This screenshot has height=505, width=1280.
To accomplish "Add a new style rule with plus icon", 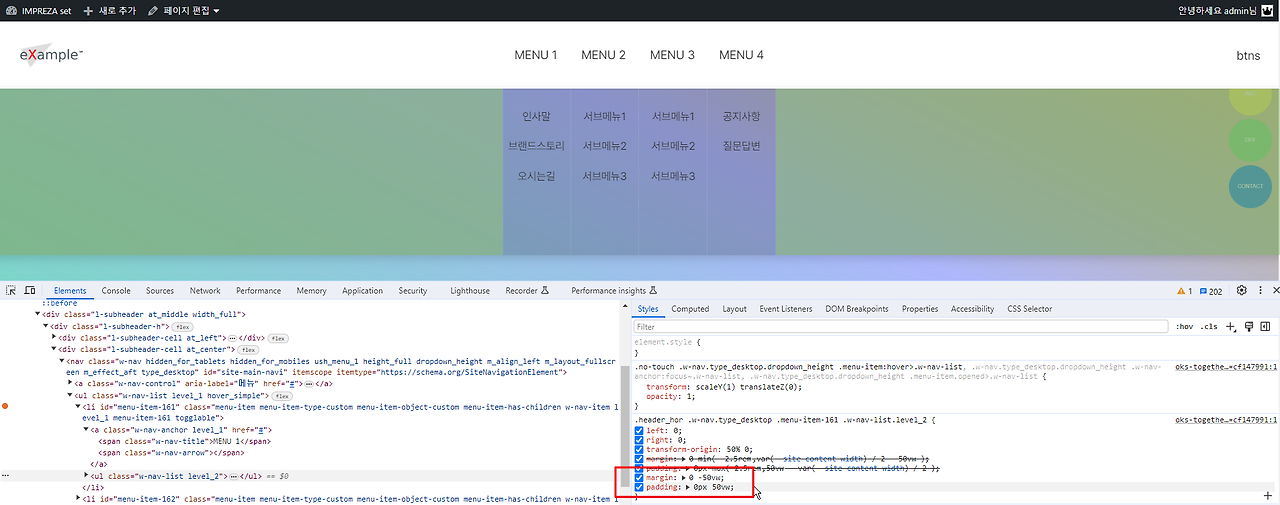I will click(1231, 327).
